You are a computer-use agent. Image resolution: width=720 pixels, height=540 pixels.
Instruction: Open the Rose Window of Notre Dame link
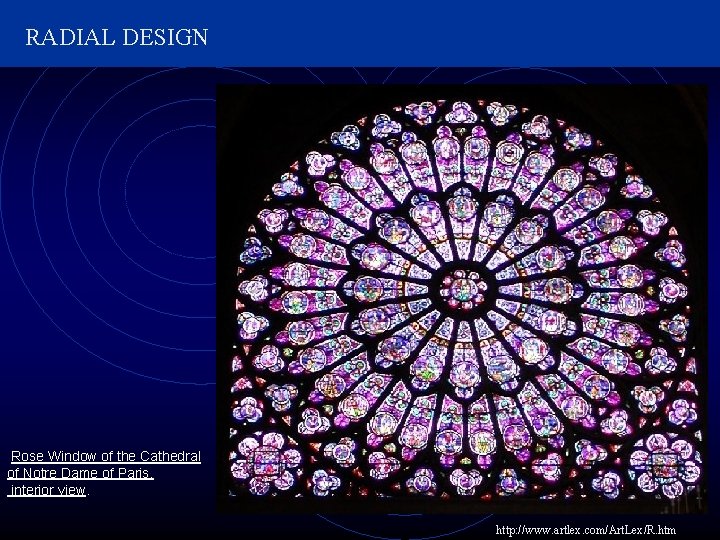pos(104,473)
